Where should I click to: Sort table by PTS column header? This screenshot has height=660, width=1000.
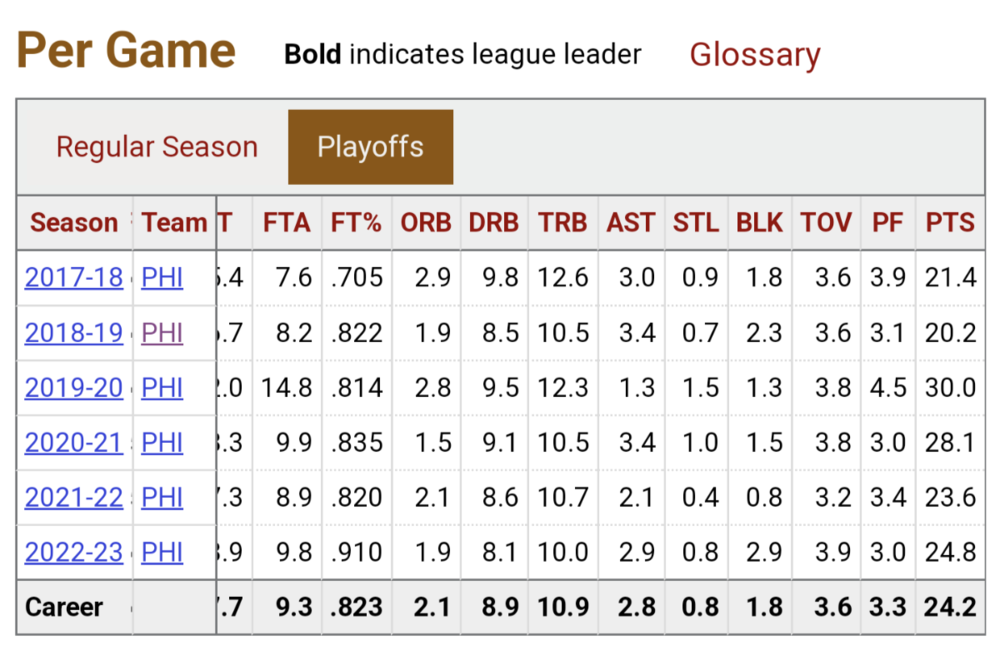point(950,223)
